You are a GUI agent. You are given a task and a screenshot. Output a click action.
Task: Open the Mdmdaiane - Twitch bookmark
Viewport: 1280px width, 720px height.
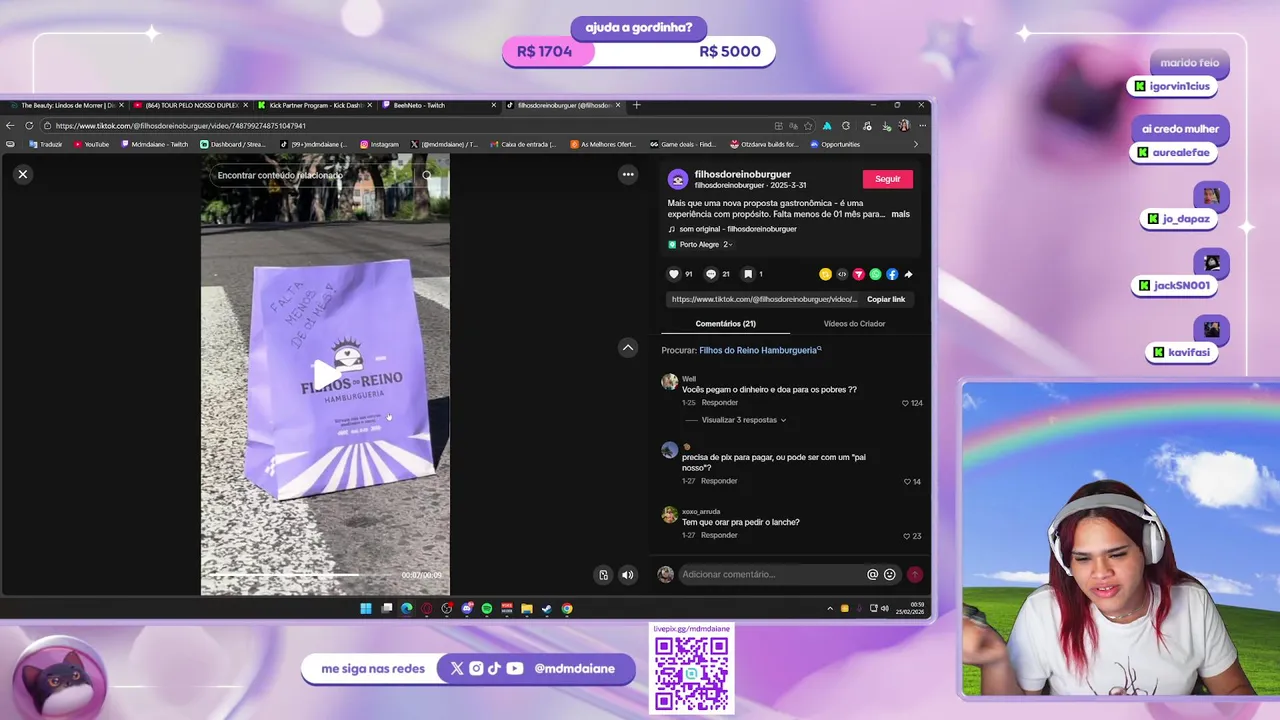click(x=155, y=144)
